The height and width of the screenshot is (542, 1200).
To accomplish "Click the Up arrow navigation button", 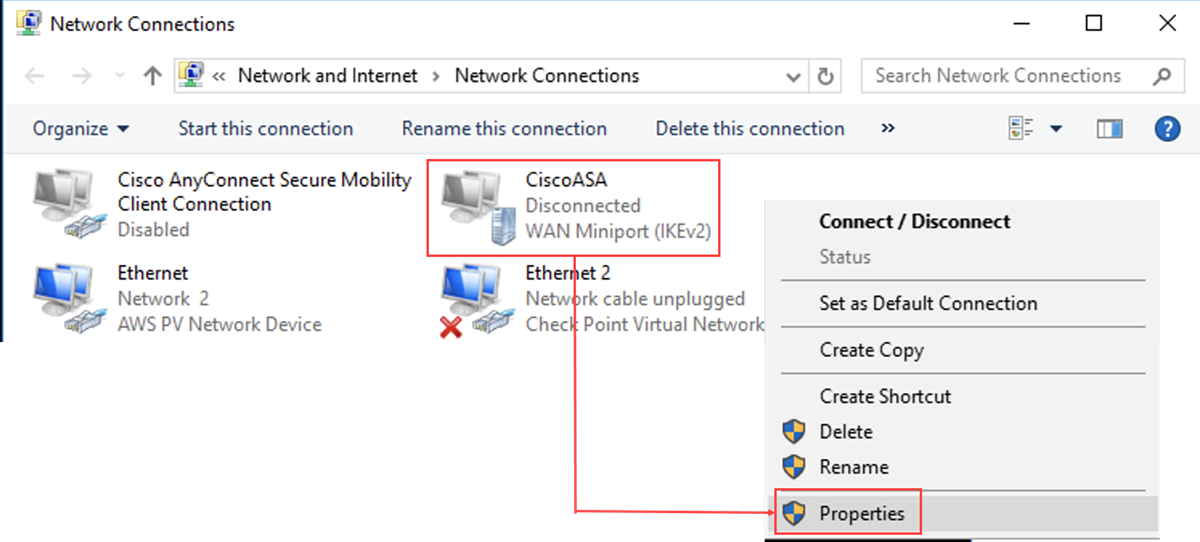I will [x=152, y=76].
